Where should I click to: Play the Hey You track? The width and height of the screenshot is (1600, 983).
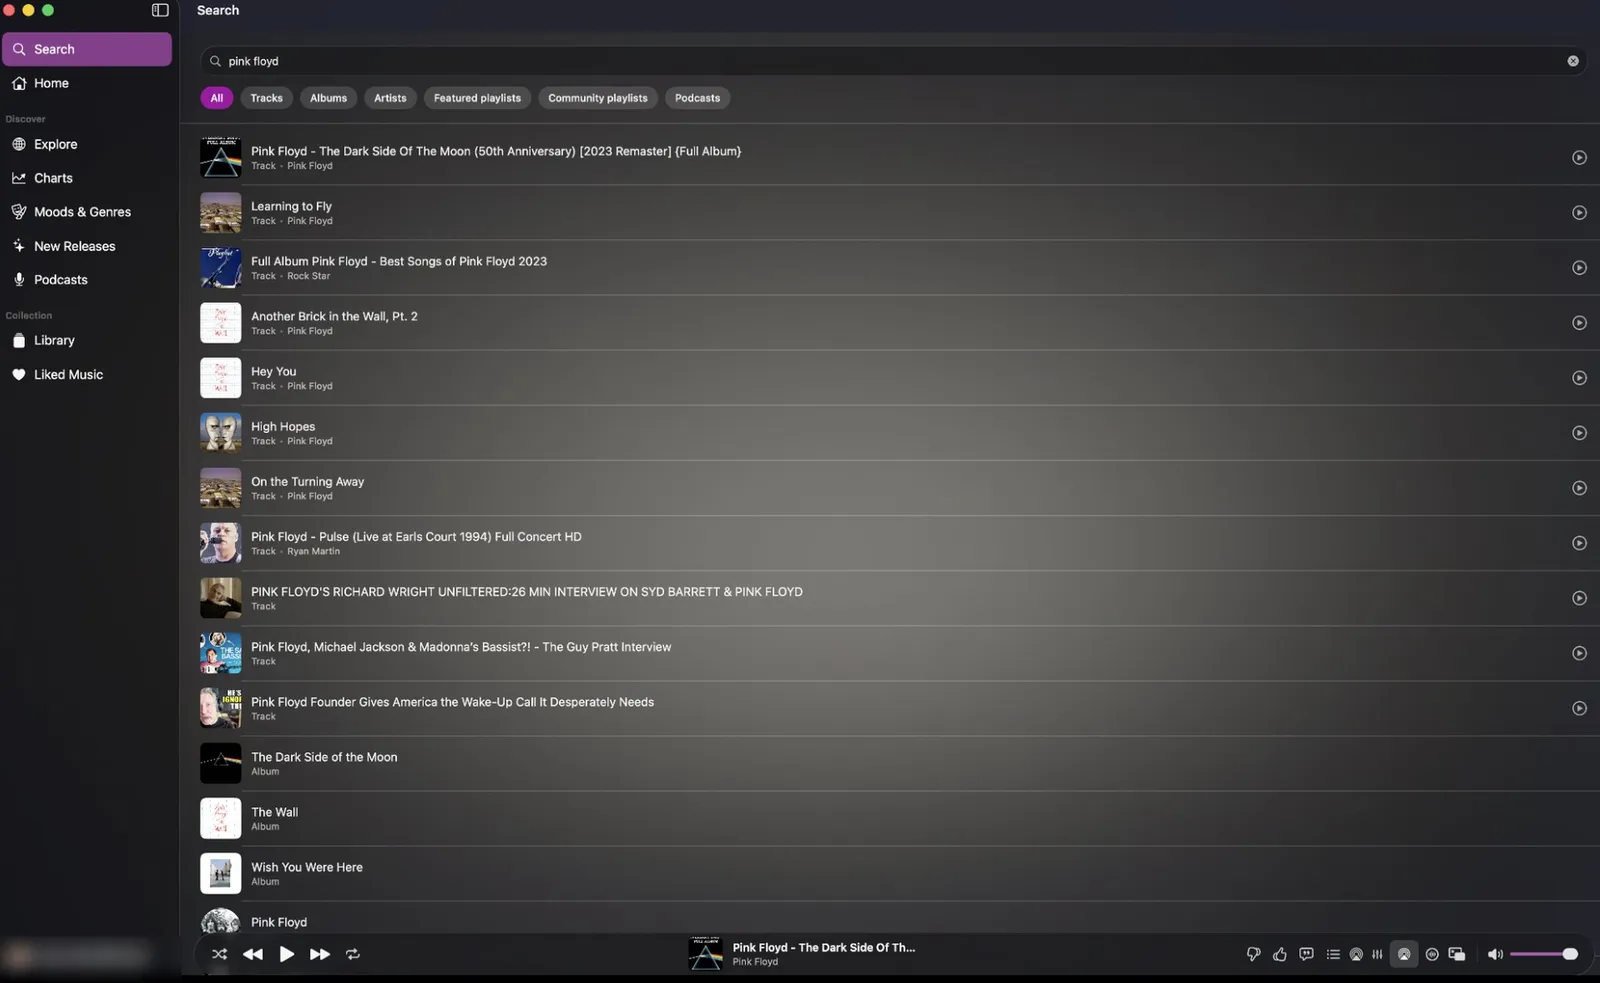point(1579,378)
